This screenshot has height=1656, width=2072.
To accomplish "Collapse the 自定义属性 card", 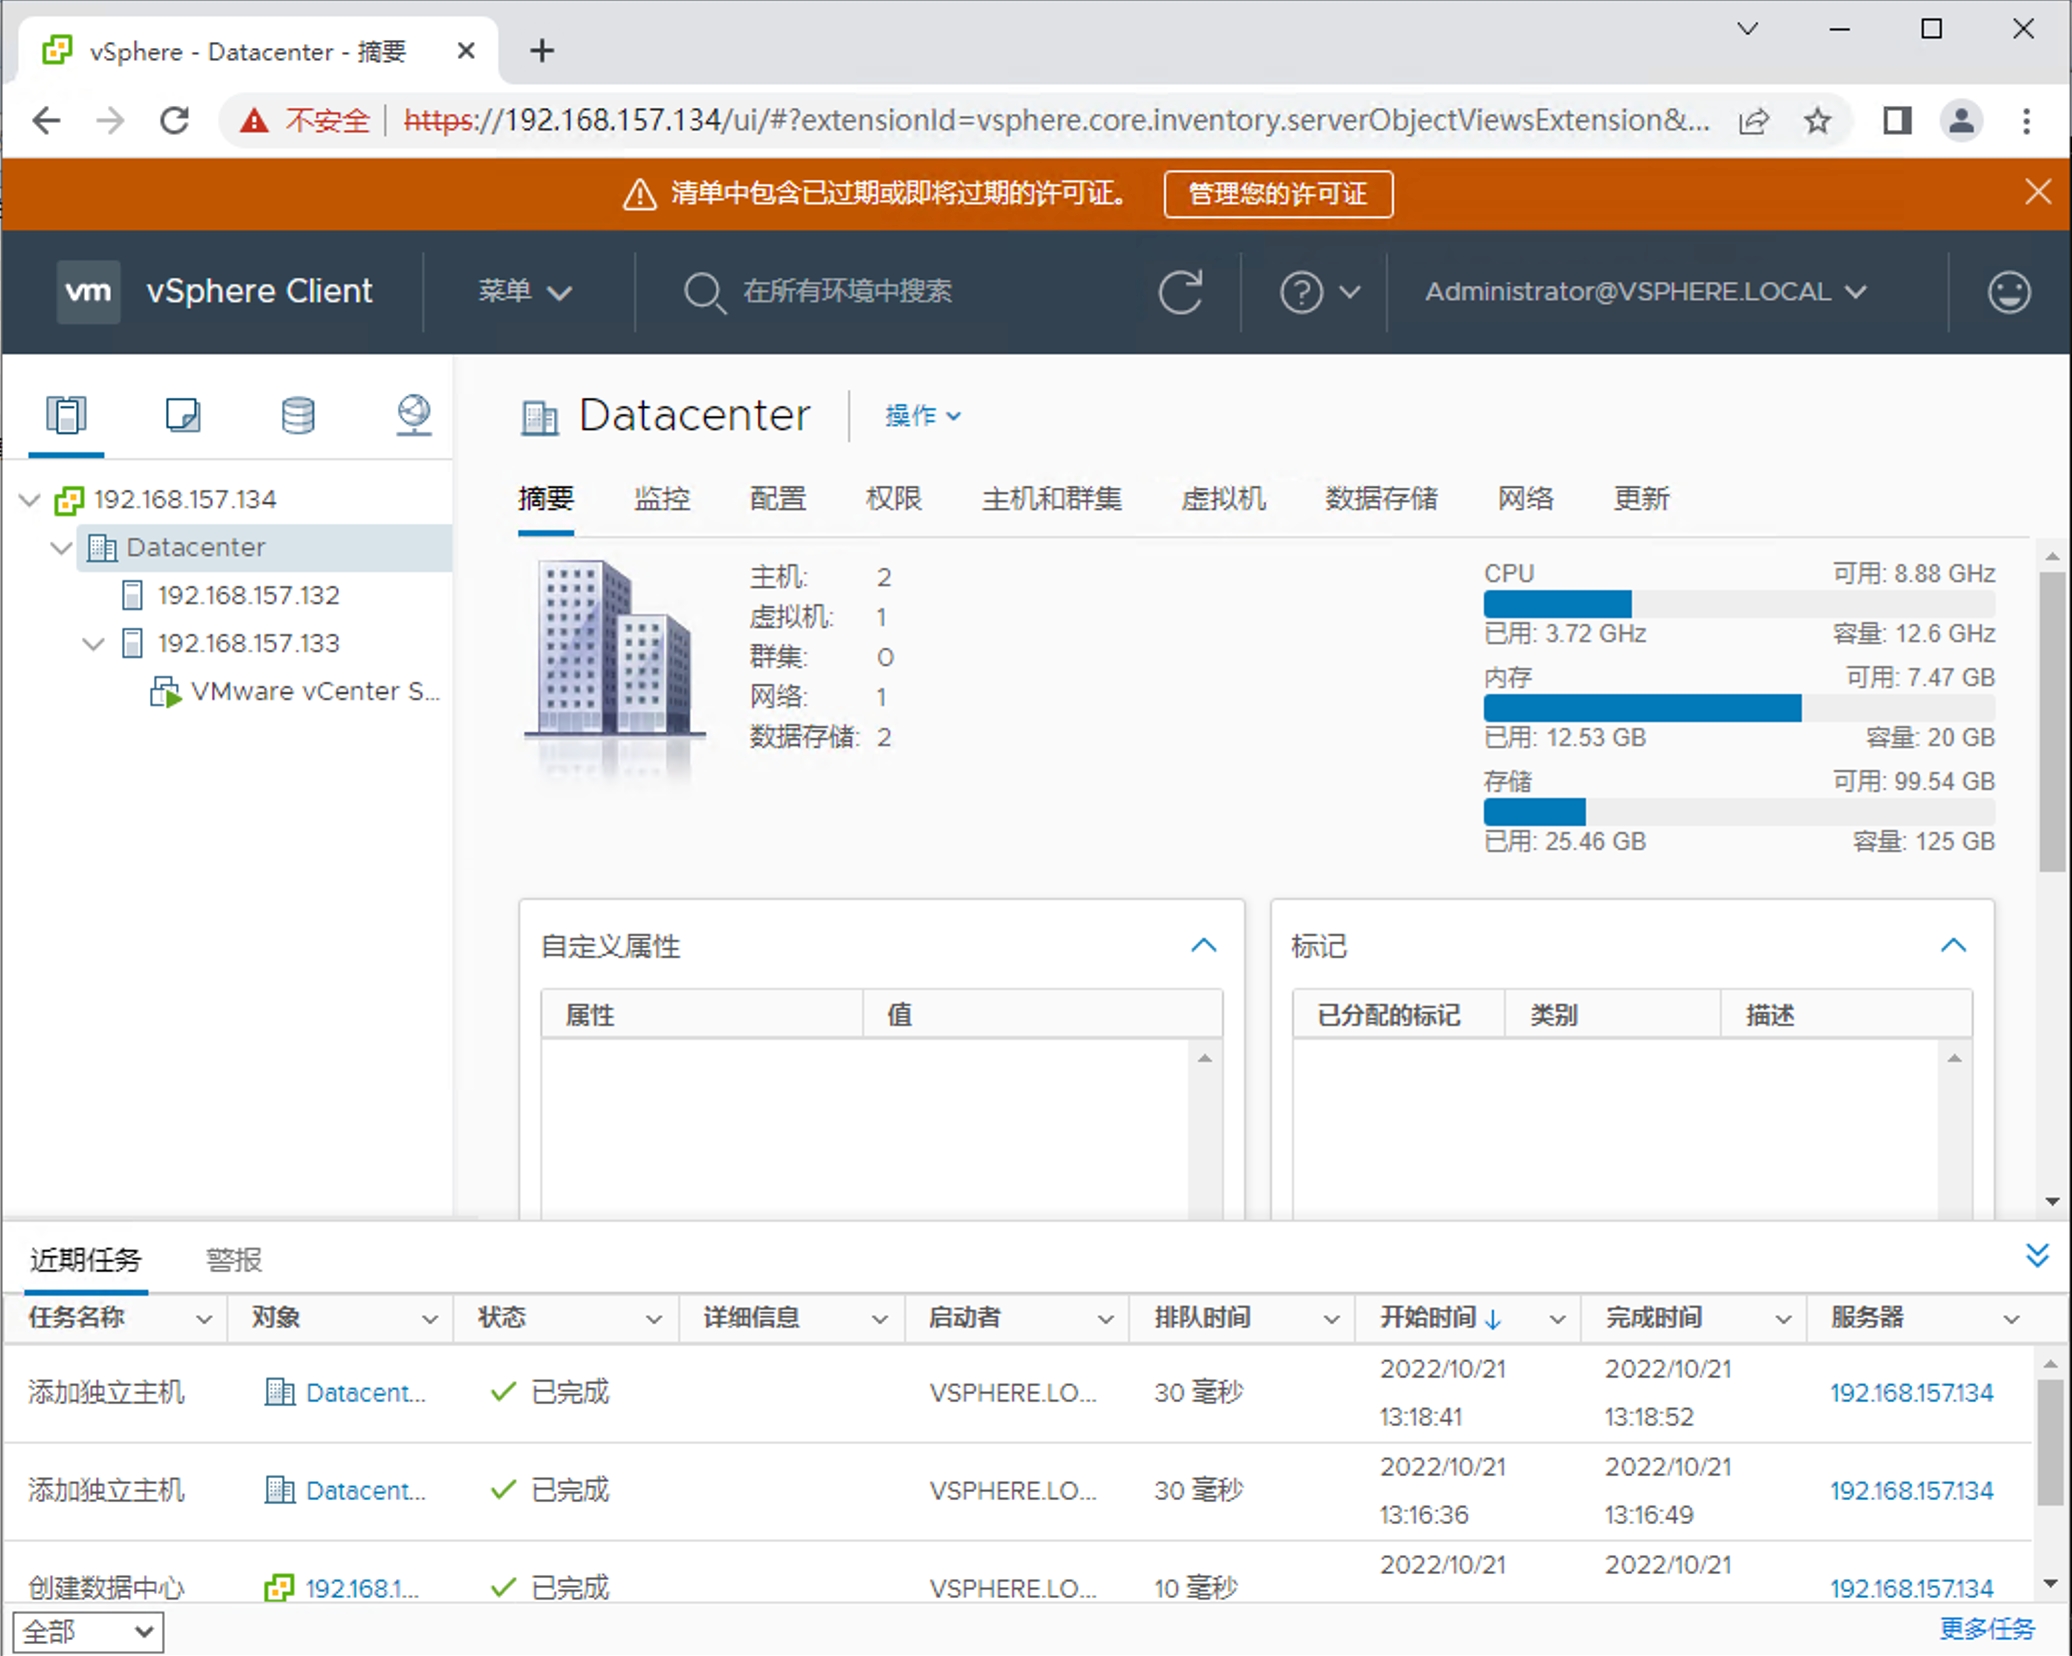I will click(1204, 945).
